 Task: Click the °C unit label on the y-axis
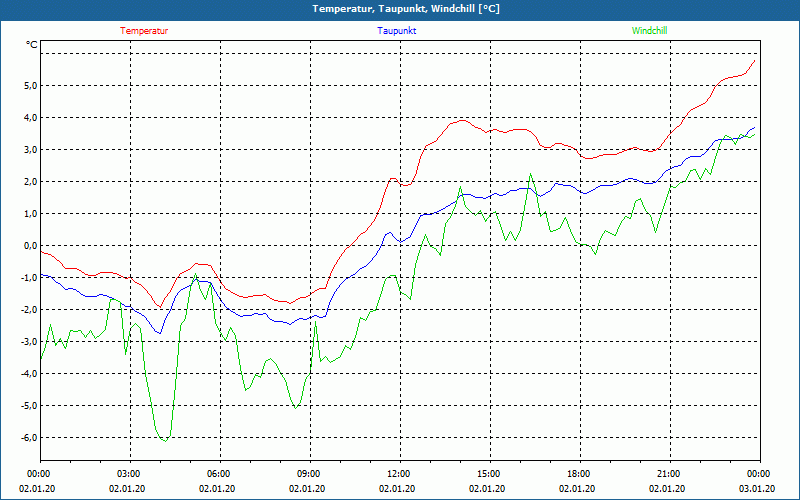click(x=32, y=45)
